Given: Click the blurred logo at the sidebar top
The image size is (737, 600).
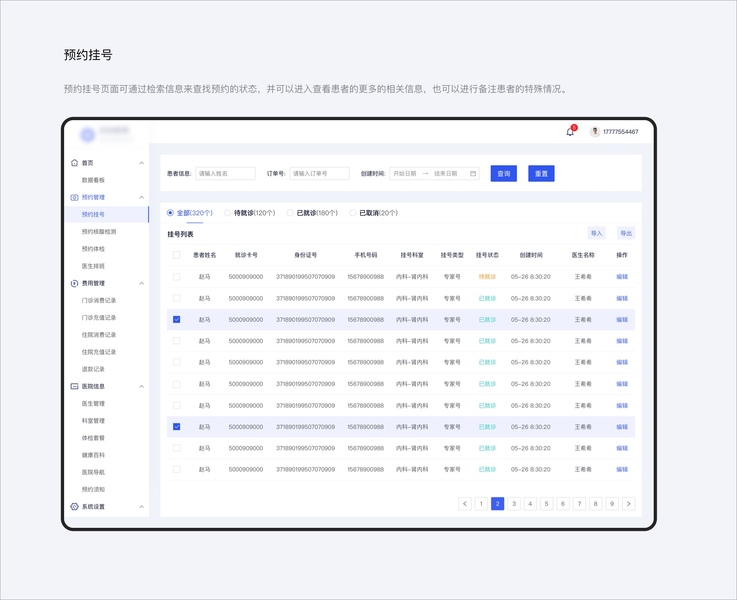Looking at the screenshot, I should point(87,135).
